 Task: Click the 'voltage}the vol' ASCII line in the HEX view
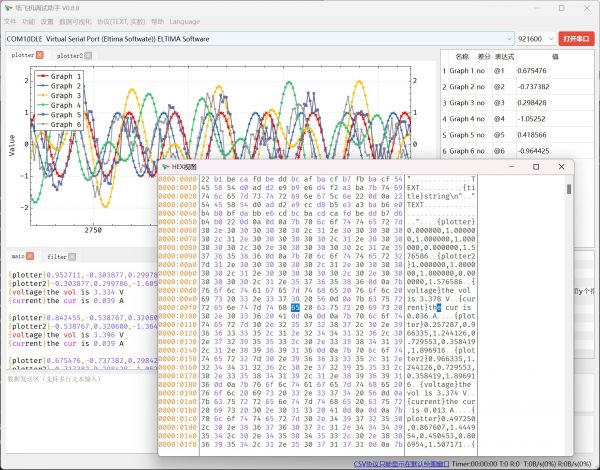click(x=441, y=290)
